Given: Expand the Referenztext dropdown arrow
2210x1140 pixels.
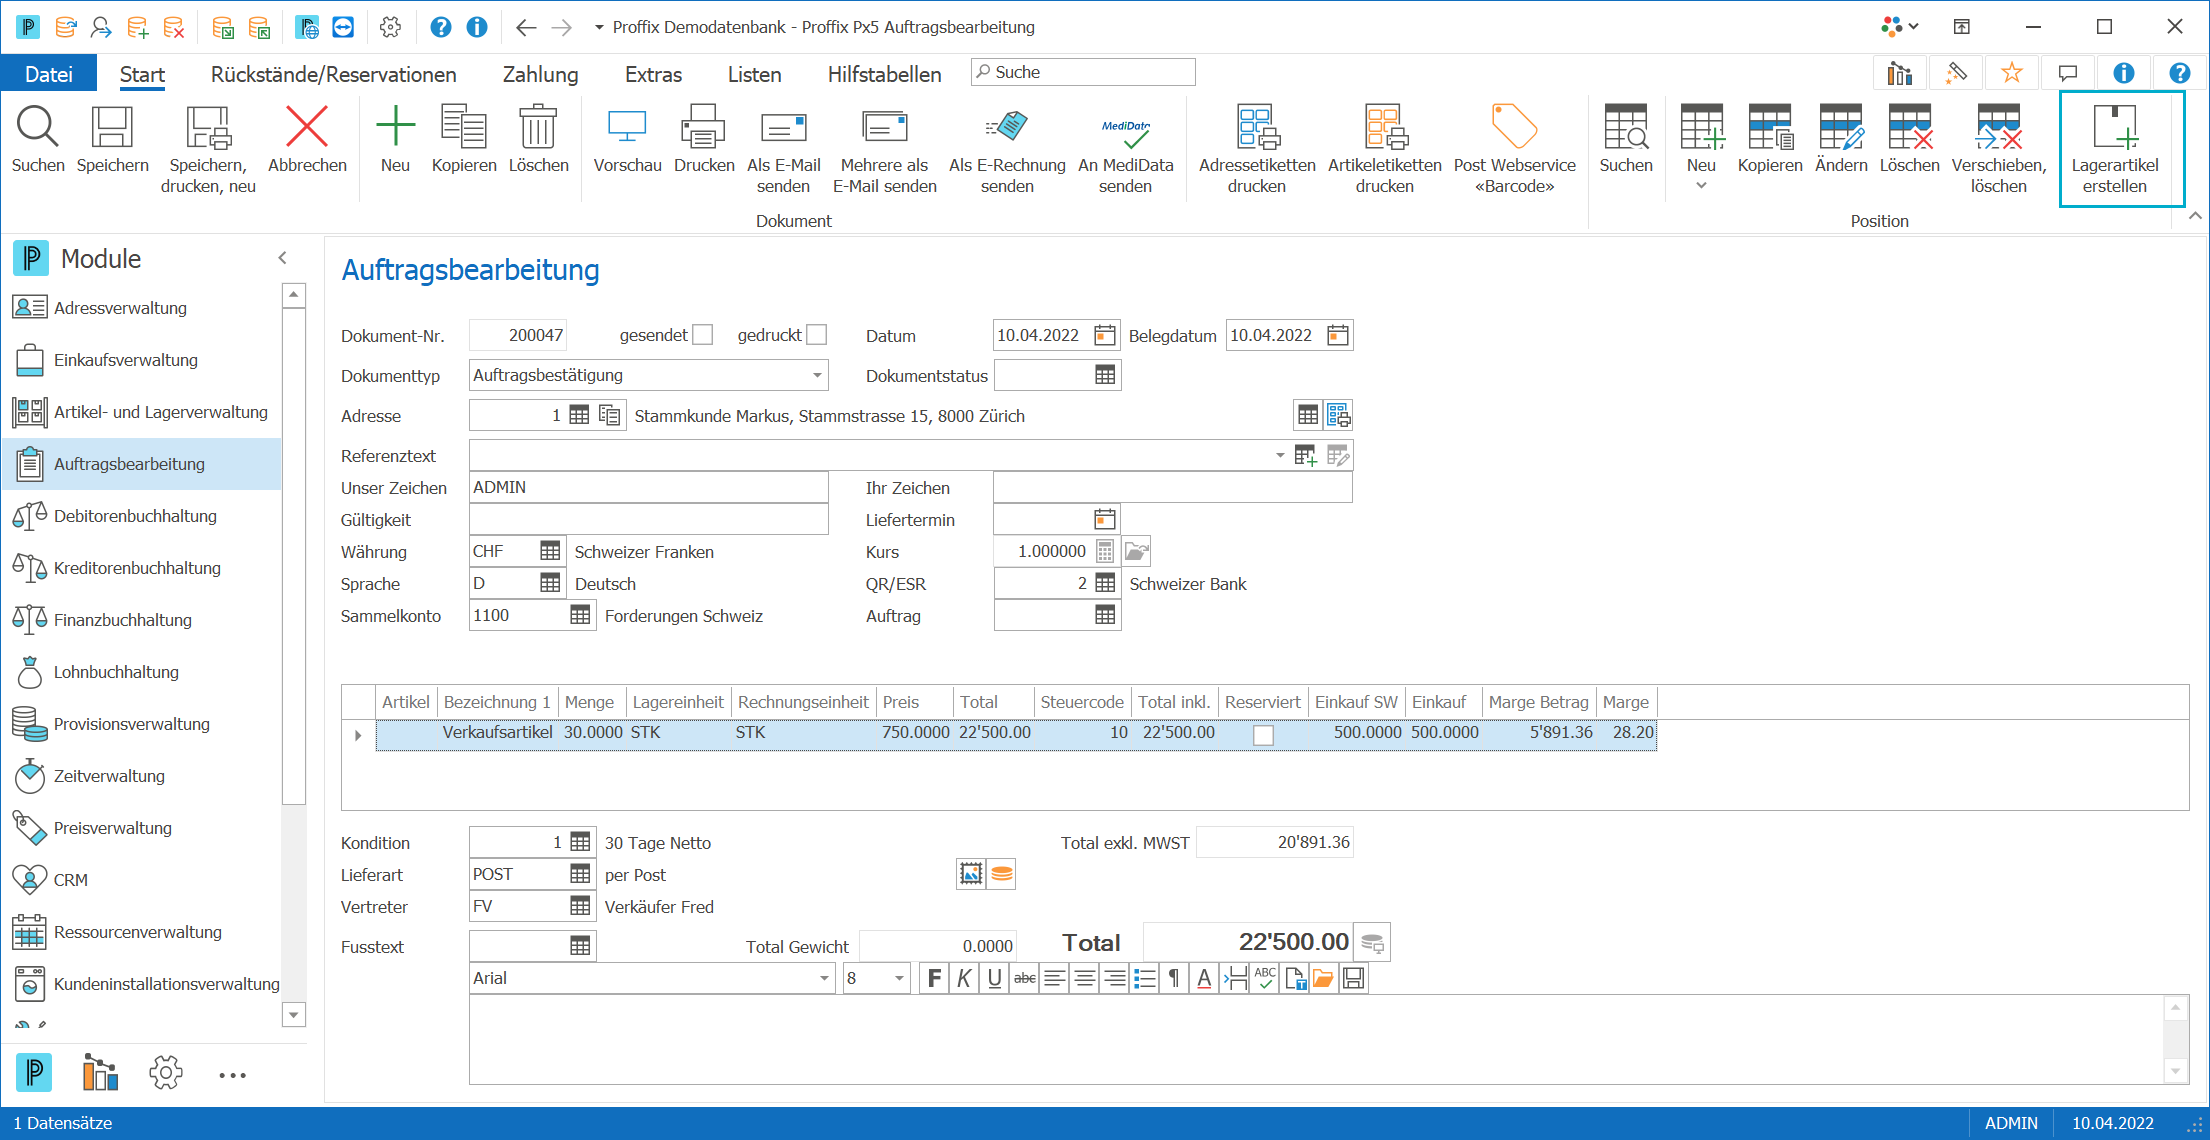Looking at the screenshot, I should [x=1280, y=456].
